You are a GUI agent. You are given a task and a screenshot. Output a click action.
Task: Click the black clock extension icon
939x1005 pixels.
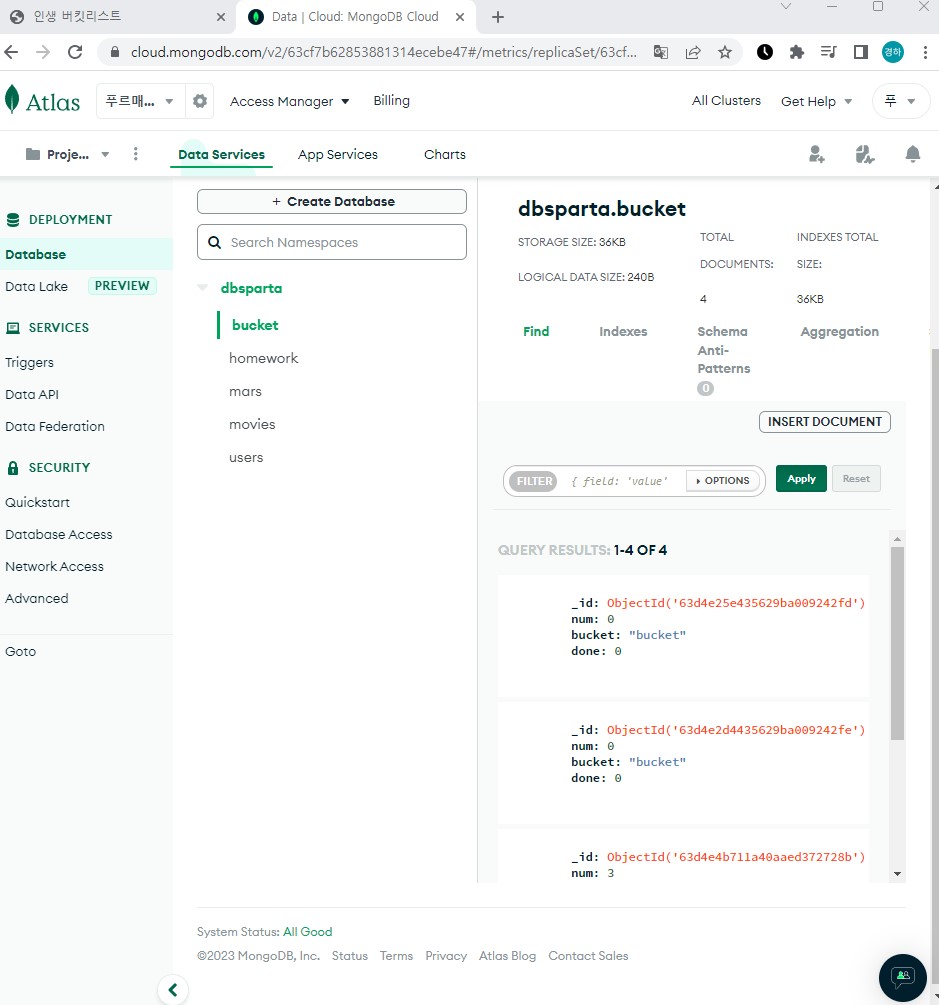(765, 52)
